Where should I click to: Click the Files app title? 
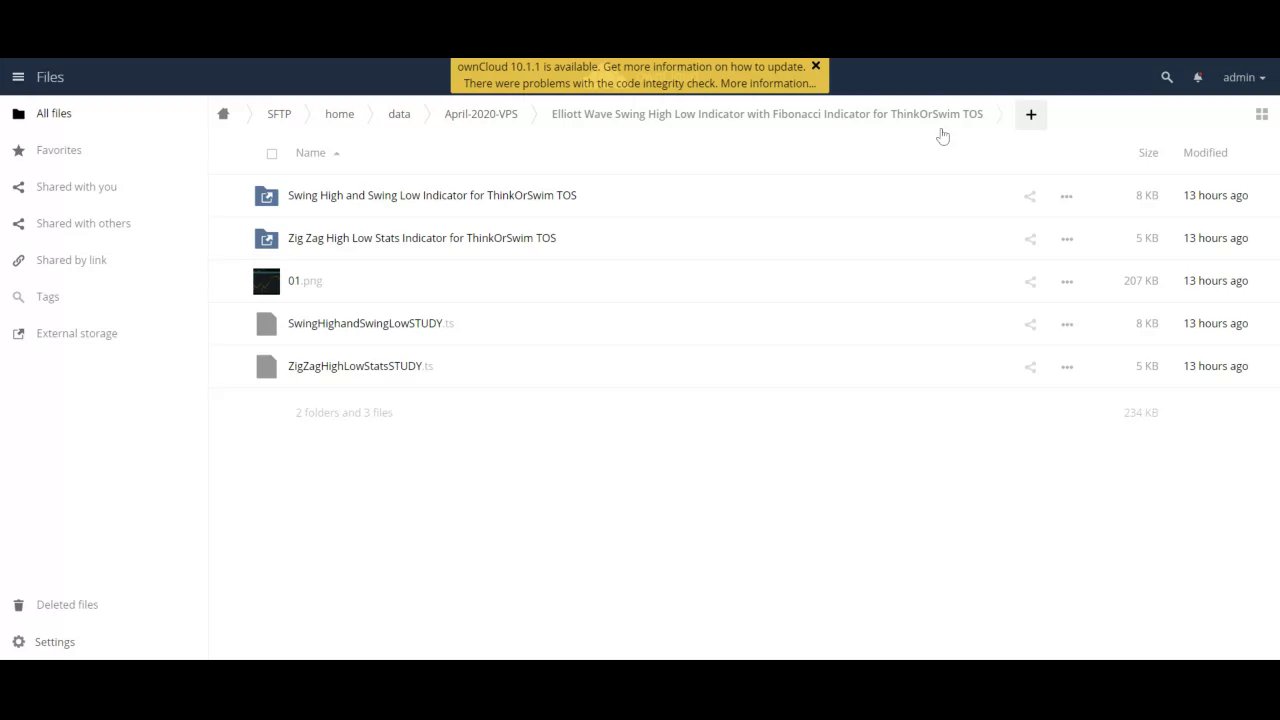(x=50, y=77)
